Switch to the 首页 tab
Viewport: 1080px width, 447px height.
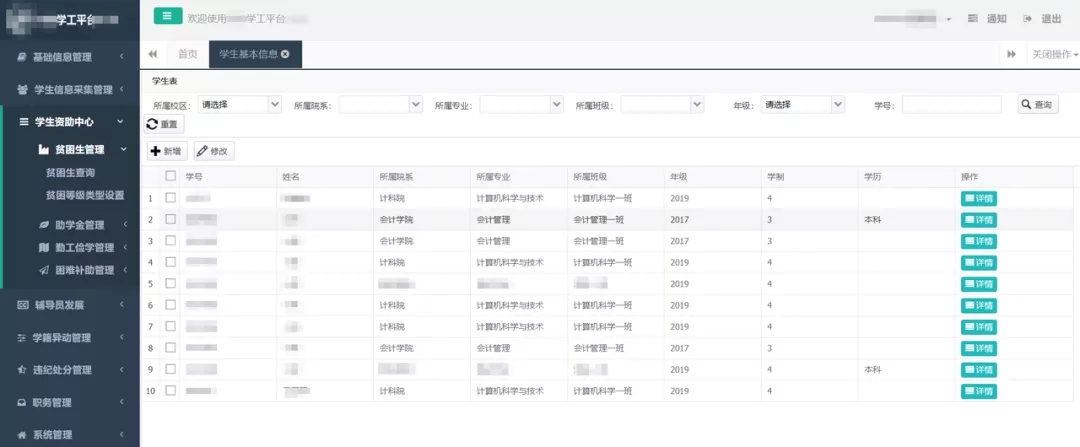[187, 54]
